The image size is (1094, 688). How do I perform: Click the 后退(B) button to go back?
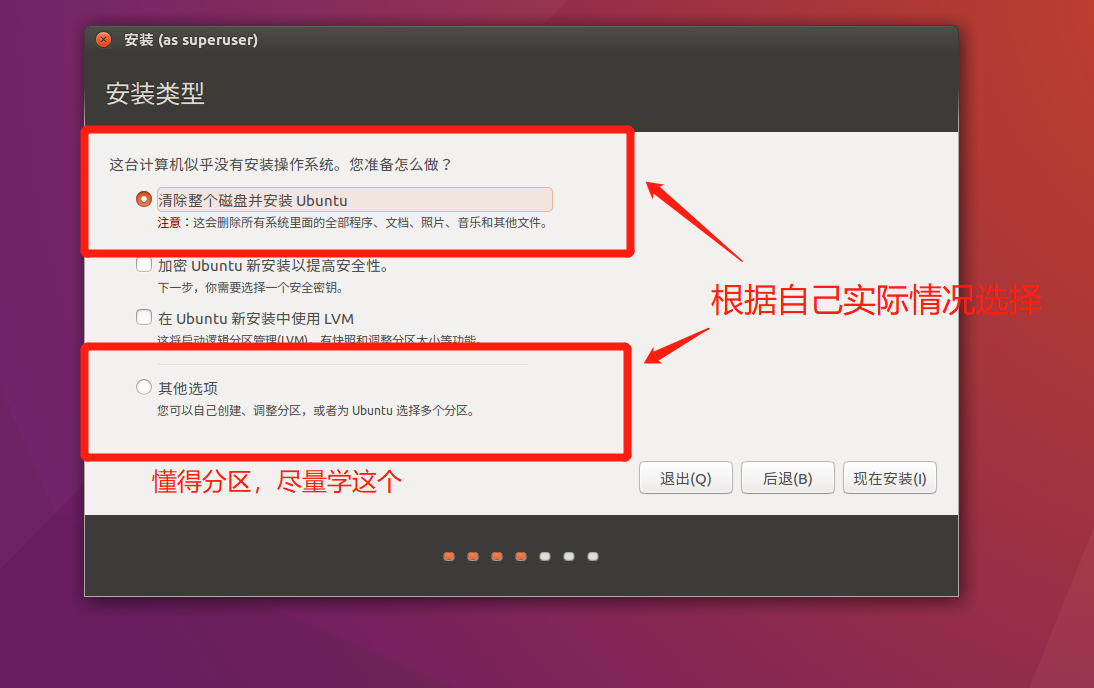point(787,477)
